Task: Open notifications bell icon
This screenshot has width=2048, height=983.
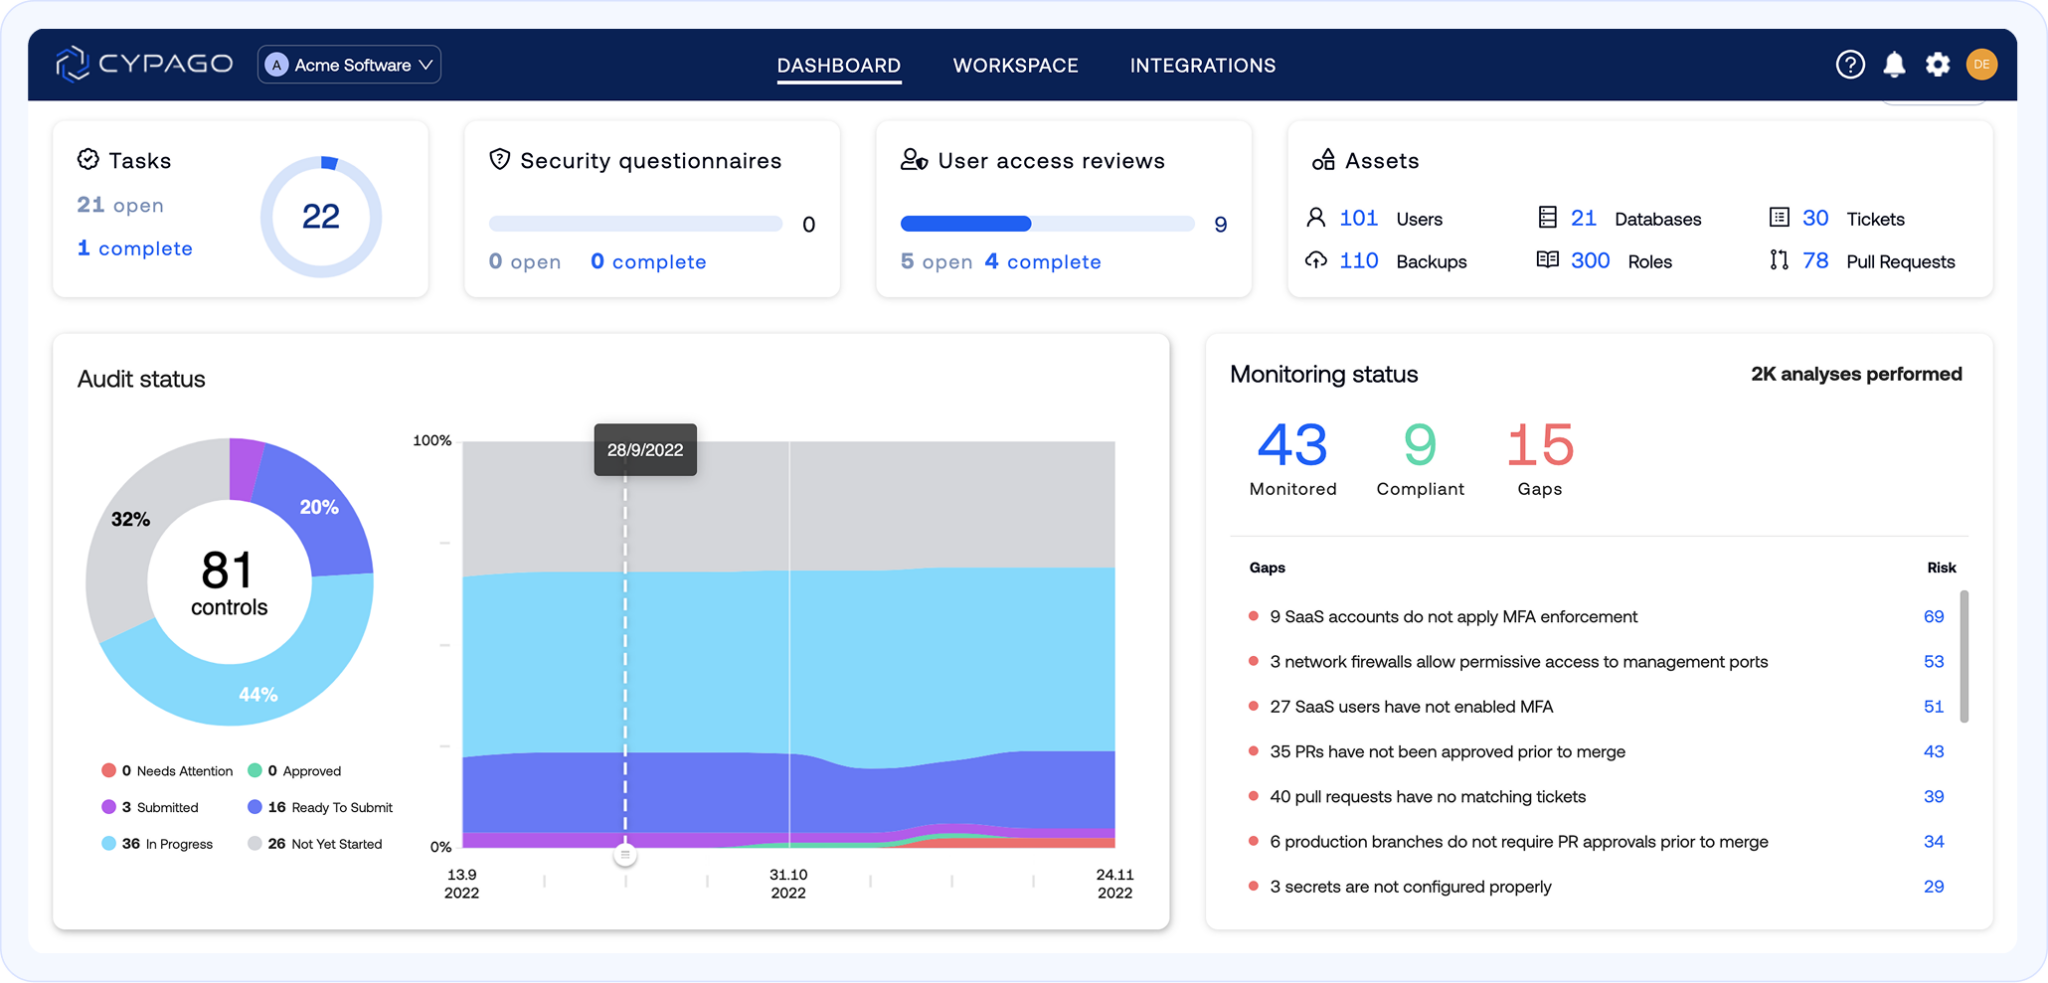Action: tap(1894, 65)
